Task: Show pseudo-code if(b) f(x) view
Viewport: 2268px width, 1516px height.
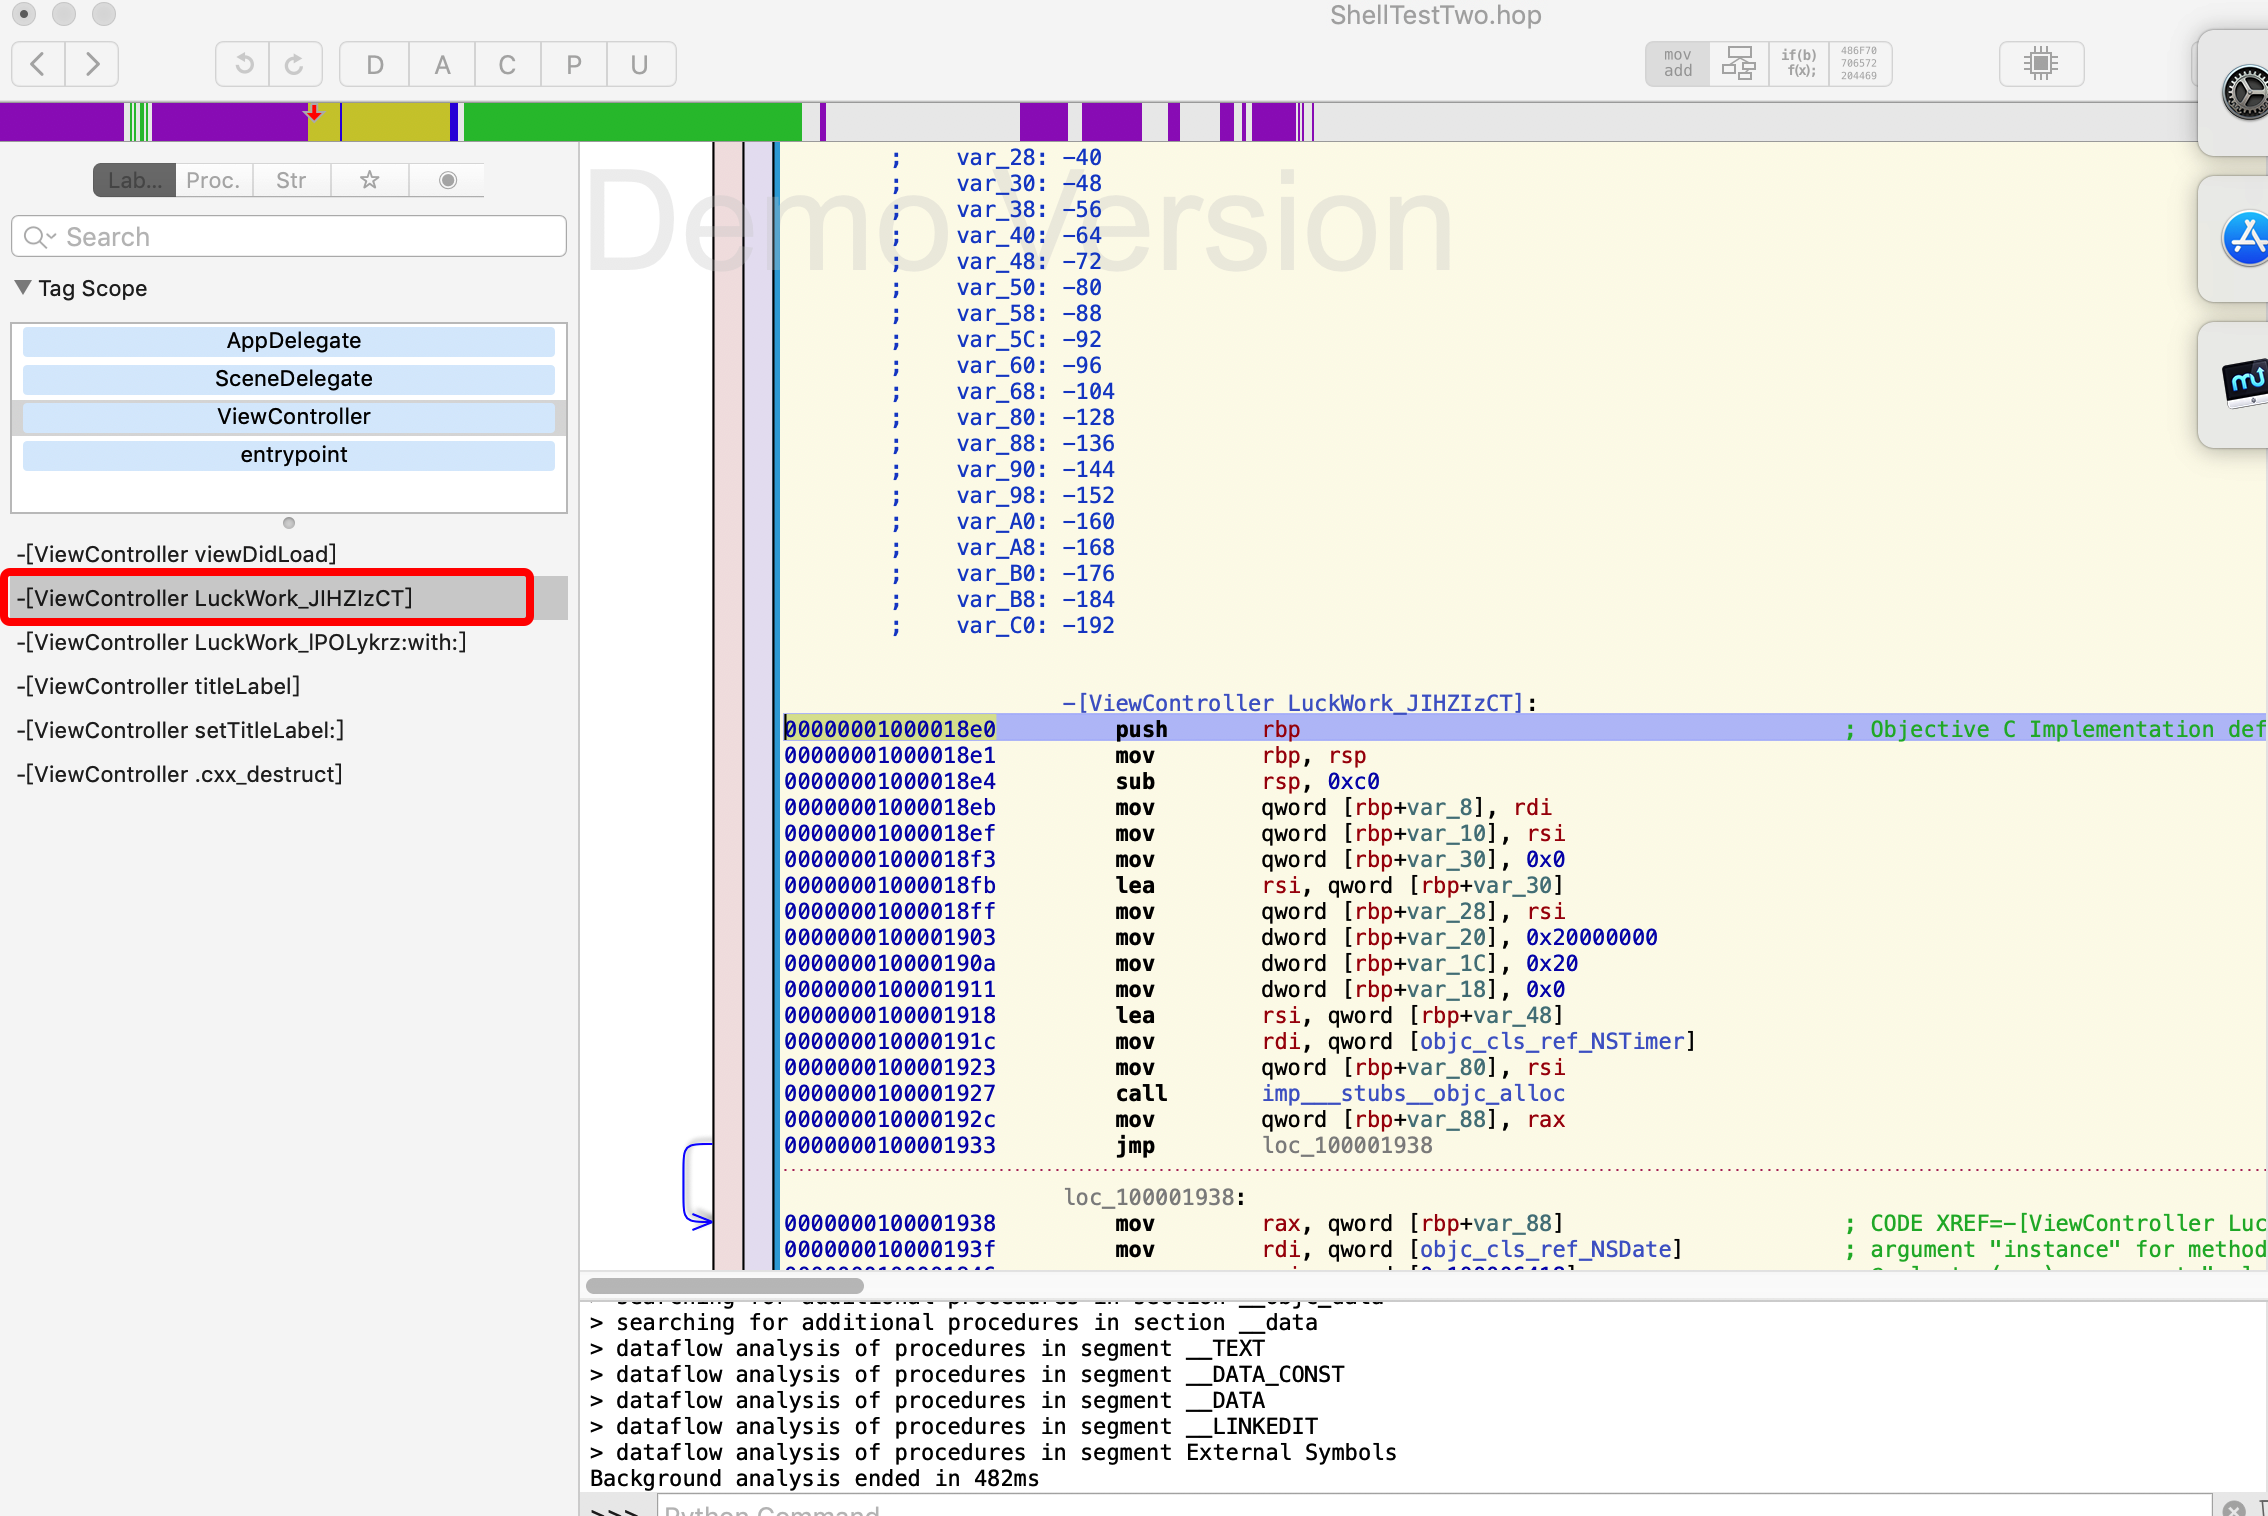Action: click(1798, 64)
